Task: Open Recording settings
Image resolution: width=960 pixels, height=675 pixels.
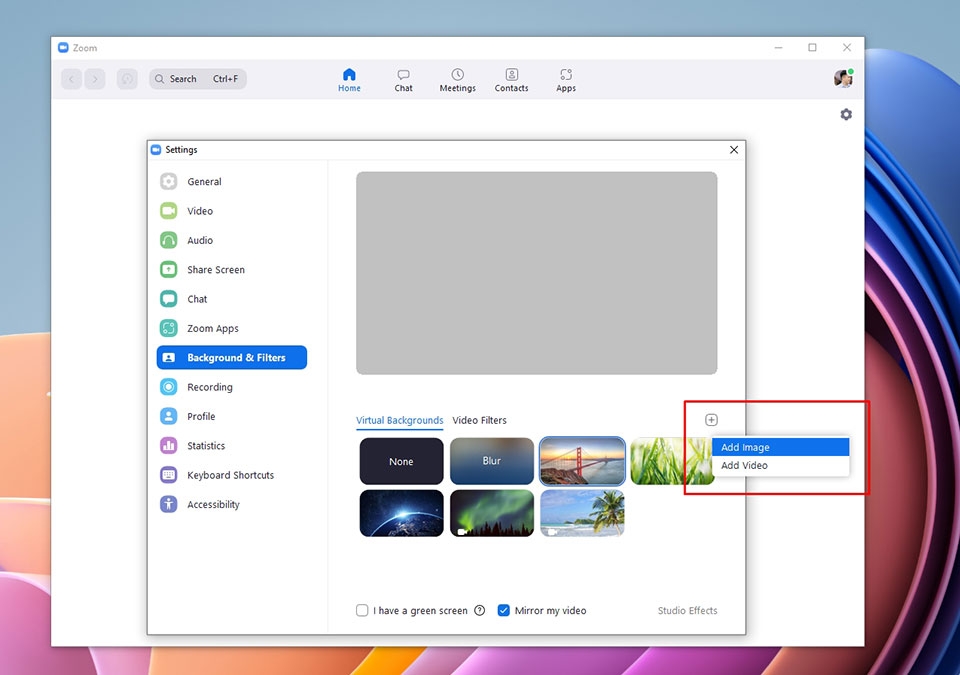Action: [233, 388]
